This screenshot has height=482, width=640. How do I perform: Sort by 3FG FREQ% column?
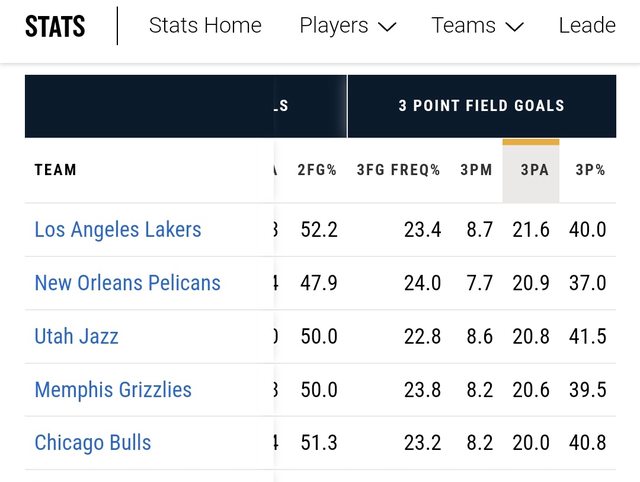(398, 170)
